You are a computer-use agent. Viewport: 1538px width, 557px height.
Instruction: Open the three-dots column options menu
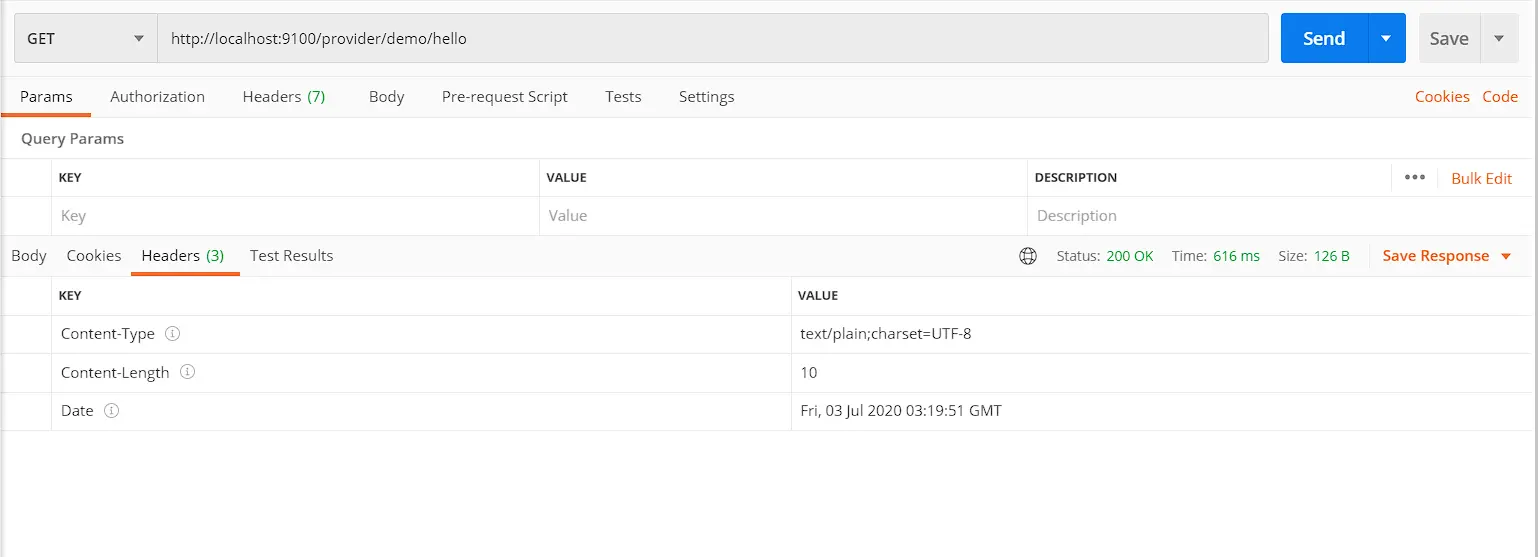[x=1414, y=178]
